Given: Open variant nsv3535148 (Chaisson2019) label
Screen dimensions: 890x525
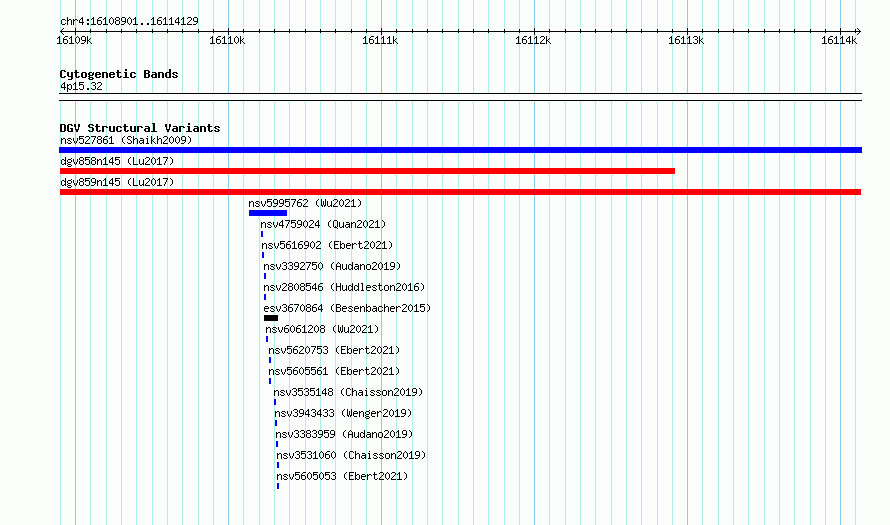Looking at the screenshot, I should point(349,392).
